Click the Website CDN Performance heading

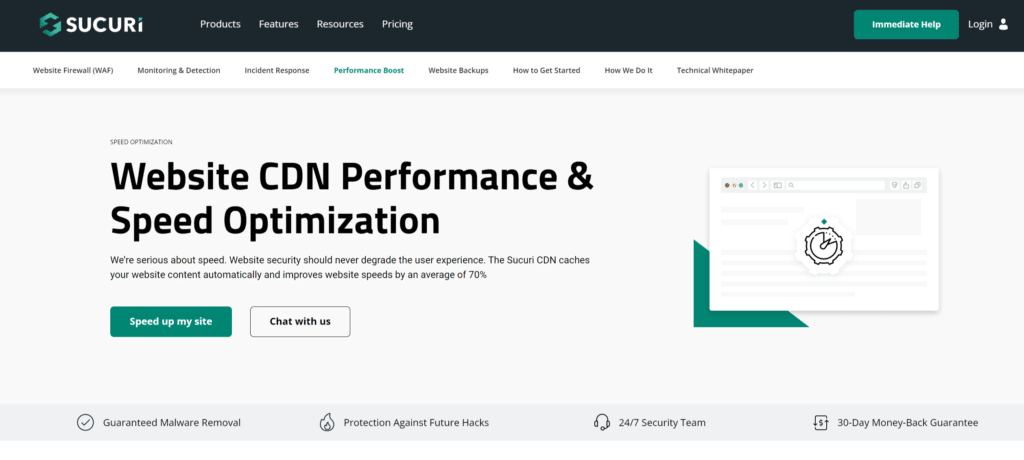coord(352,199)
